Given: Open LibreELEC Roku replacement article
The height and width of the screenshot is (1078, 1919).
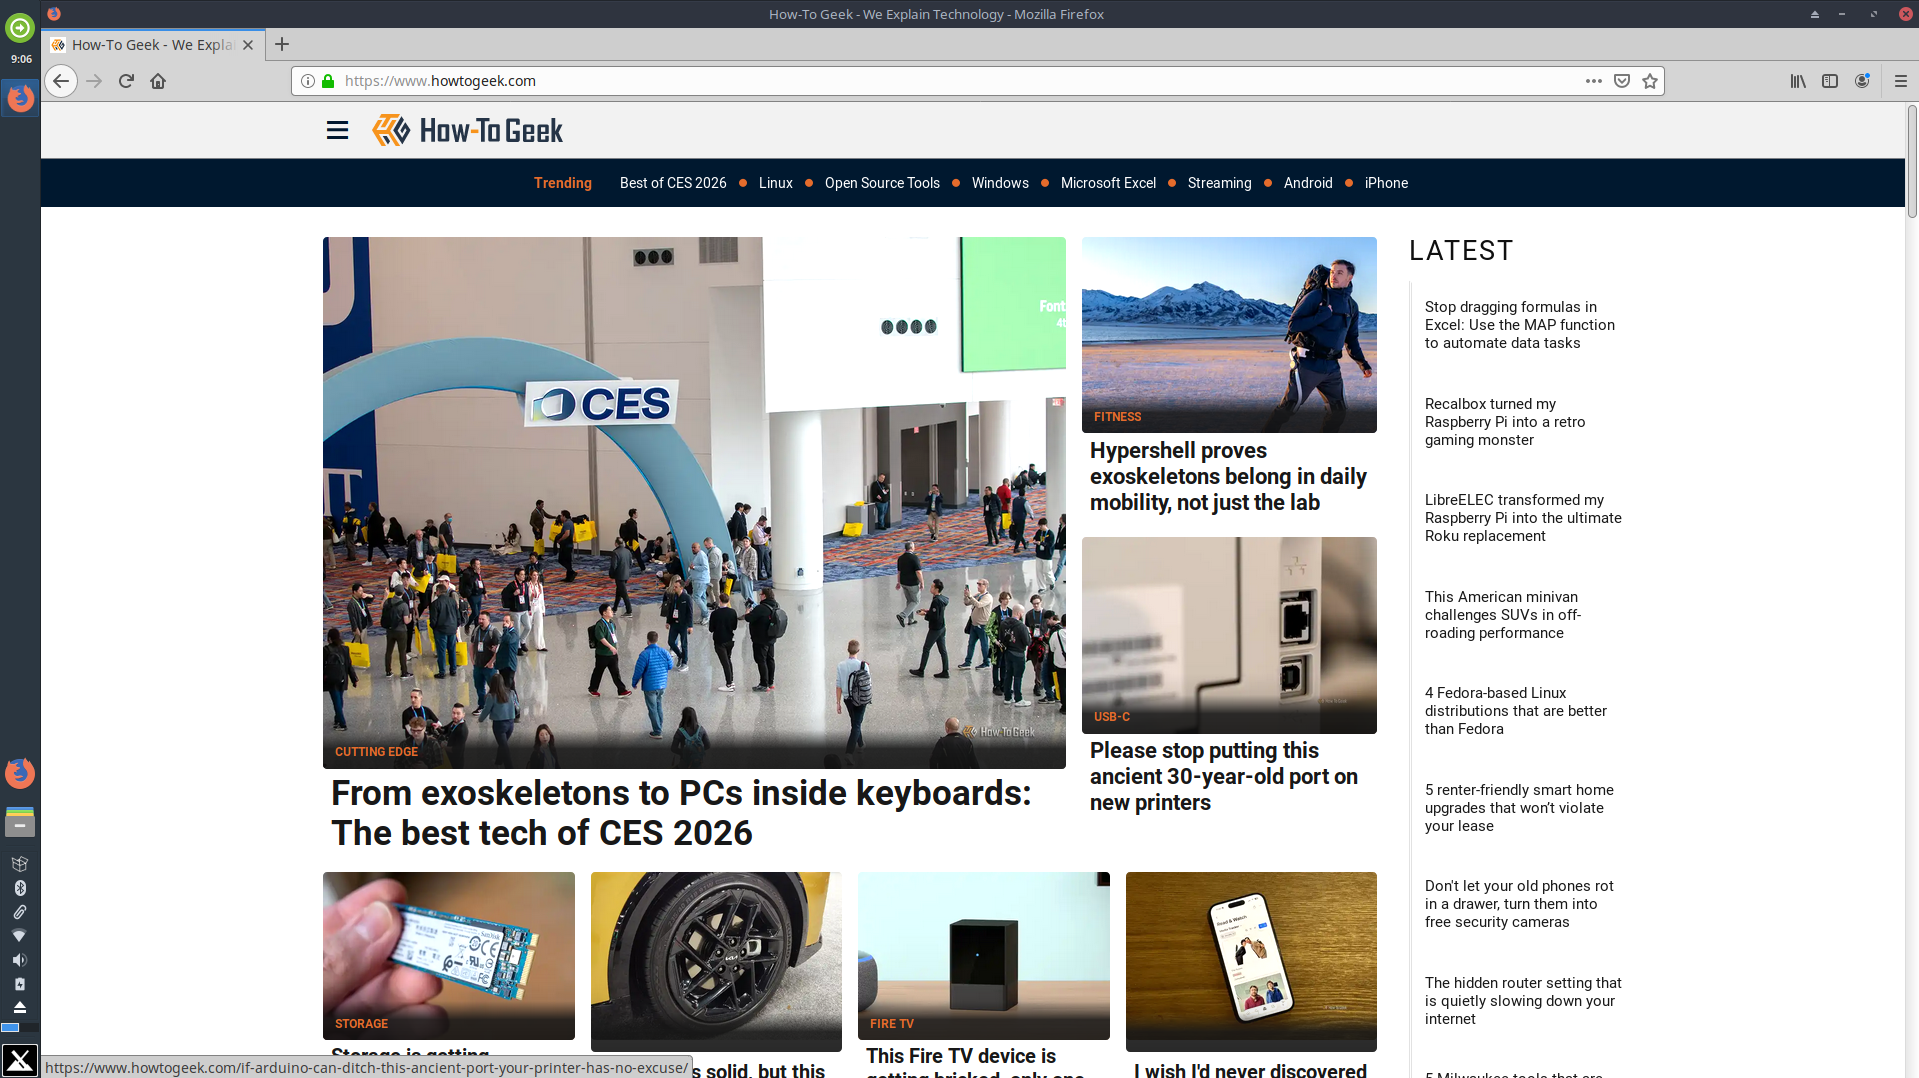Looking at the screenshot, I should click(x=1523, y=518).
